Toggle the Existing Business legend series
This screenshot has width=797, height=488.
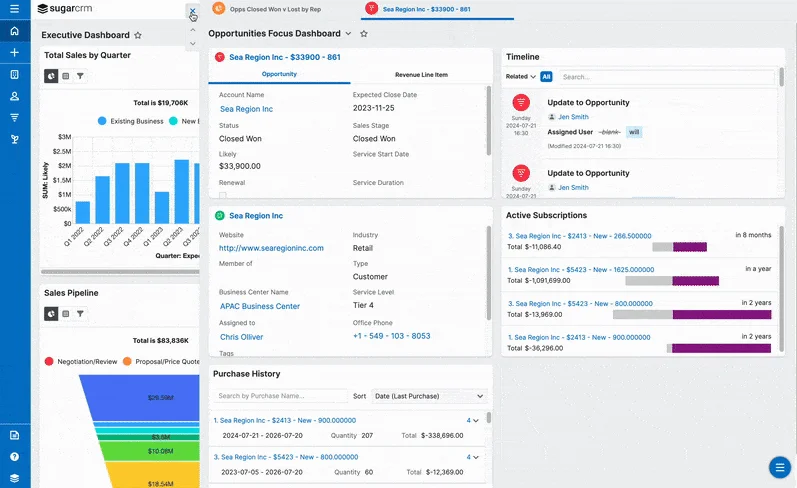click(x=130, y=121)
